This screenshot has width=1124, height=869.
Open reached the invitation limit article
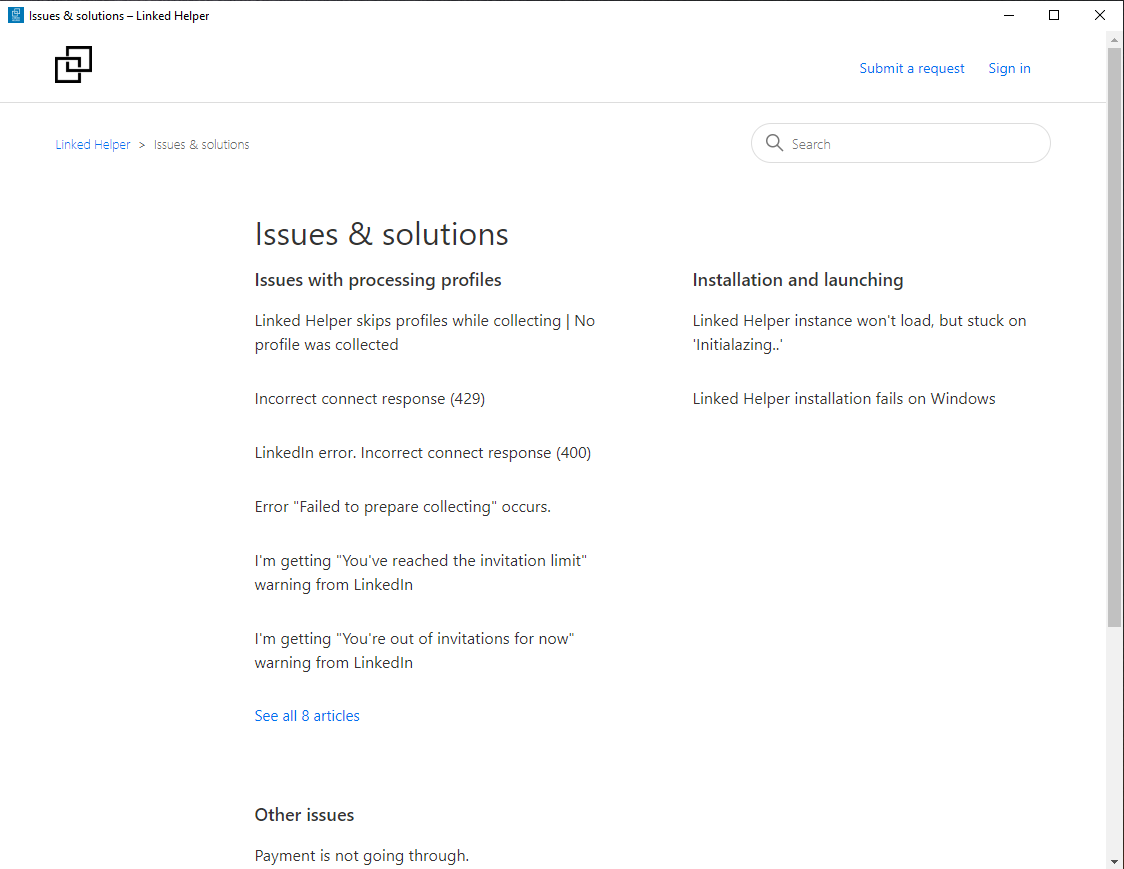(x=421, y=572)
